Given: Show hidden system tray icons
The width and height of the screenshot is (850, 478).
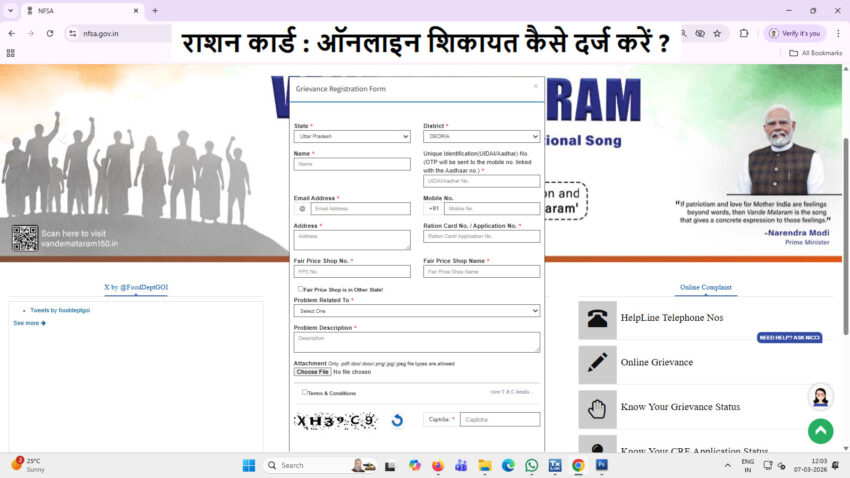Looking at the screenshot, I should (727, 465).
